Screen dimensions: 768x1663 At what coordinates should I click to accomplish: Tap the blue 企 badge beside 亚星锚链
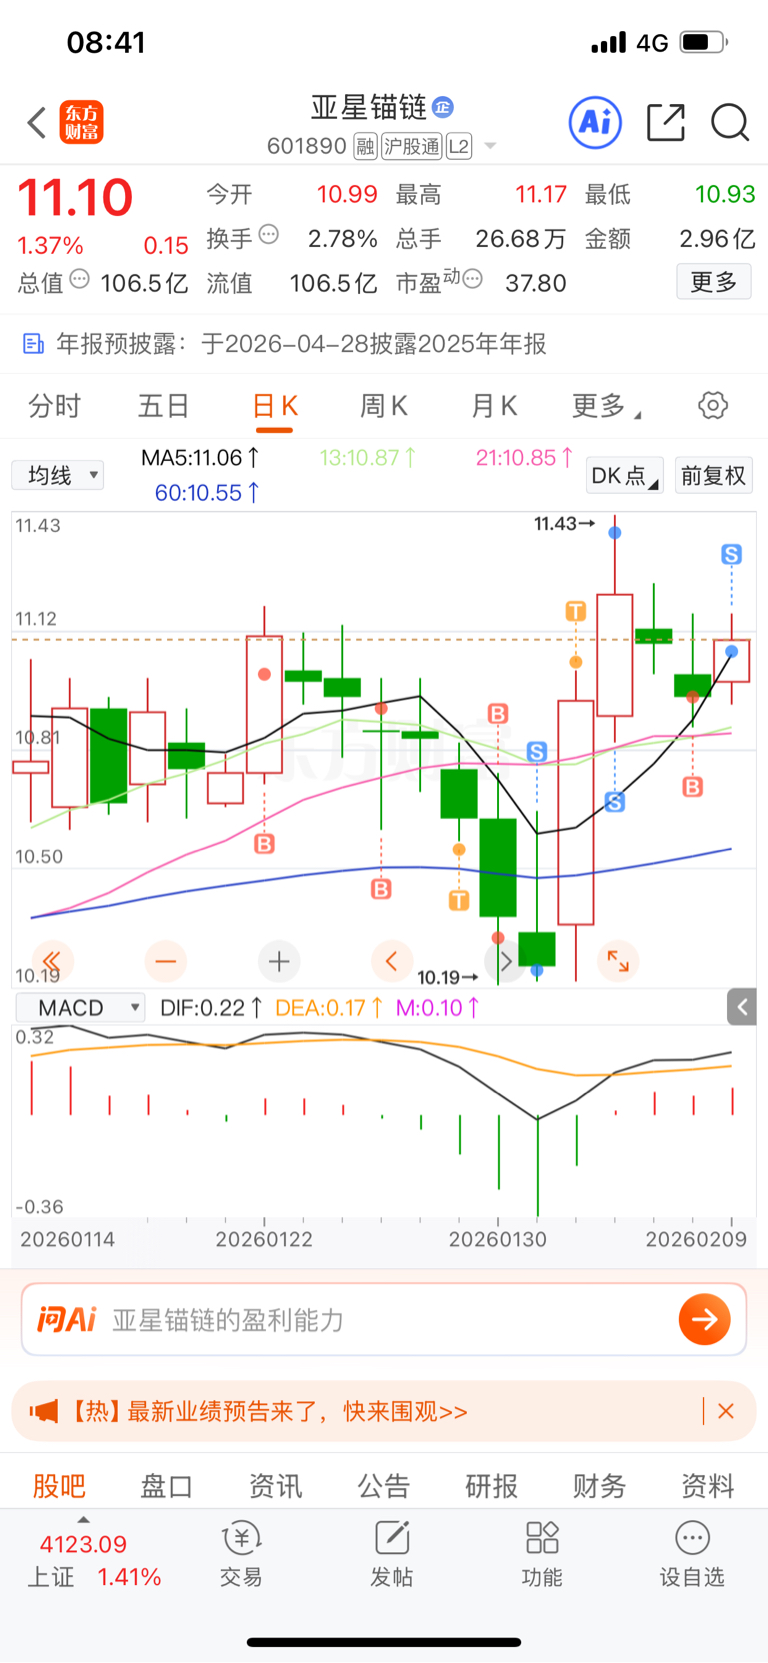point(443,106)
